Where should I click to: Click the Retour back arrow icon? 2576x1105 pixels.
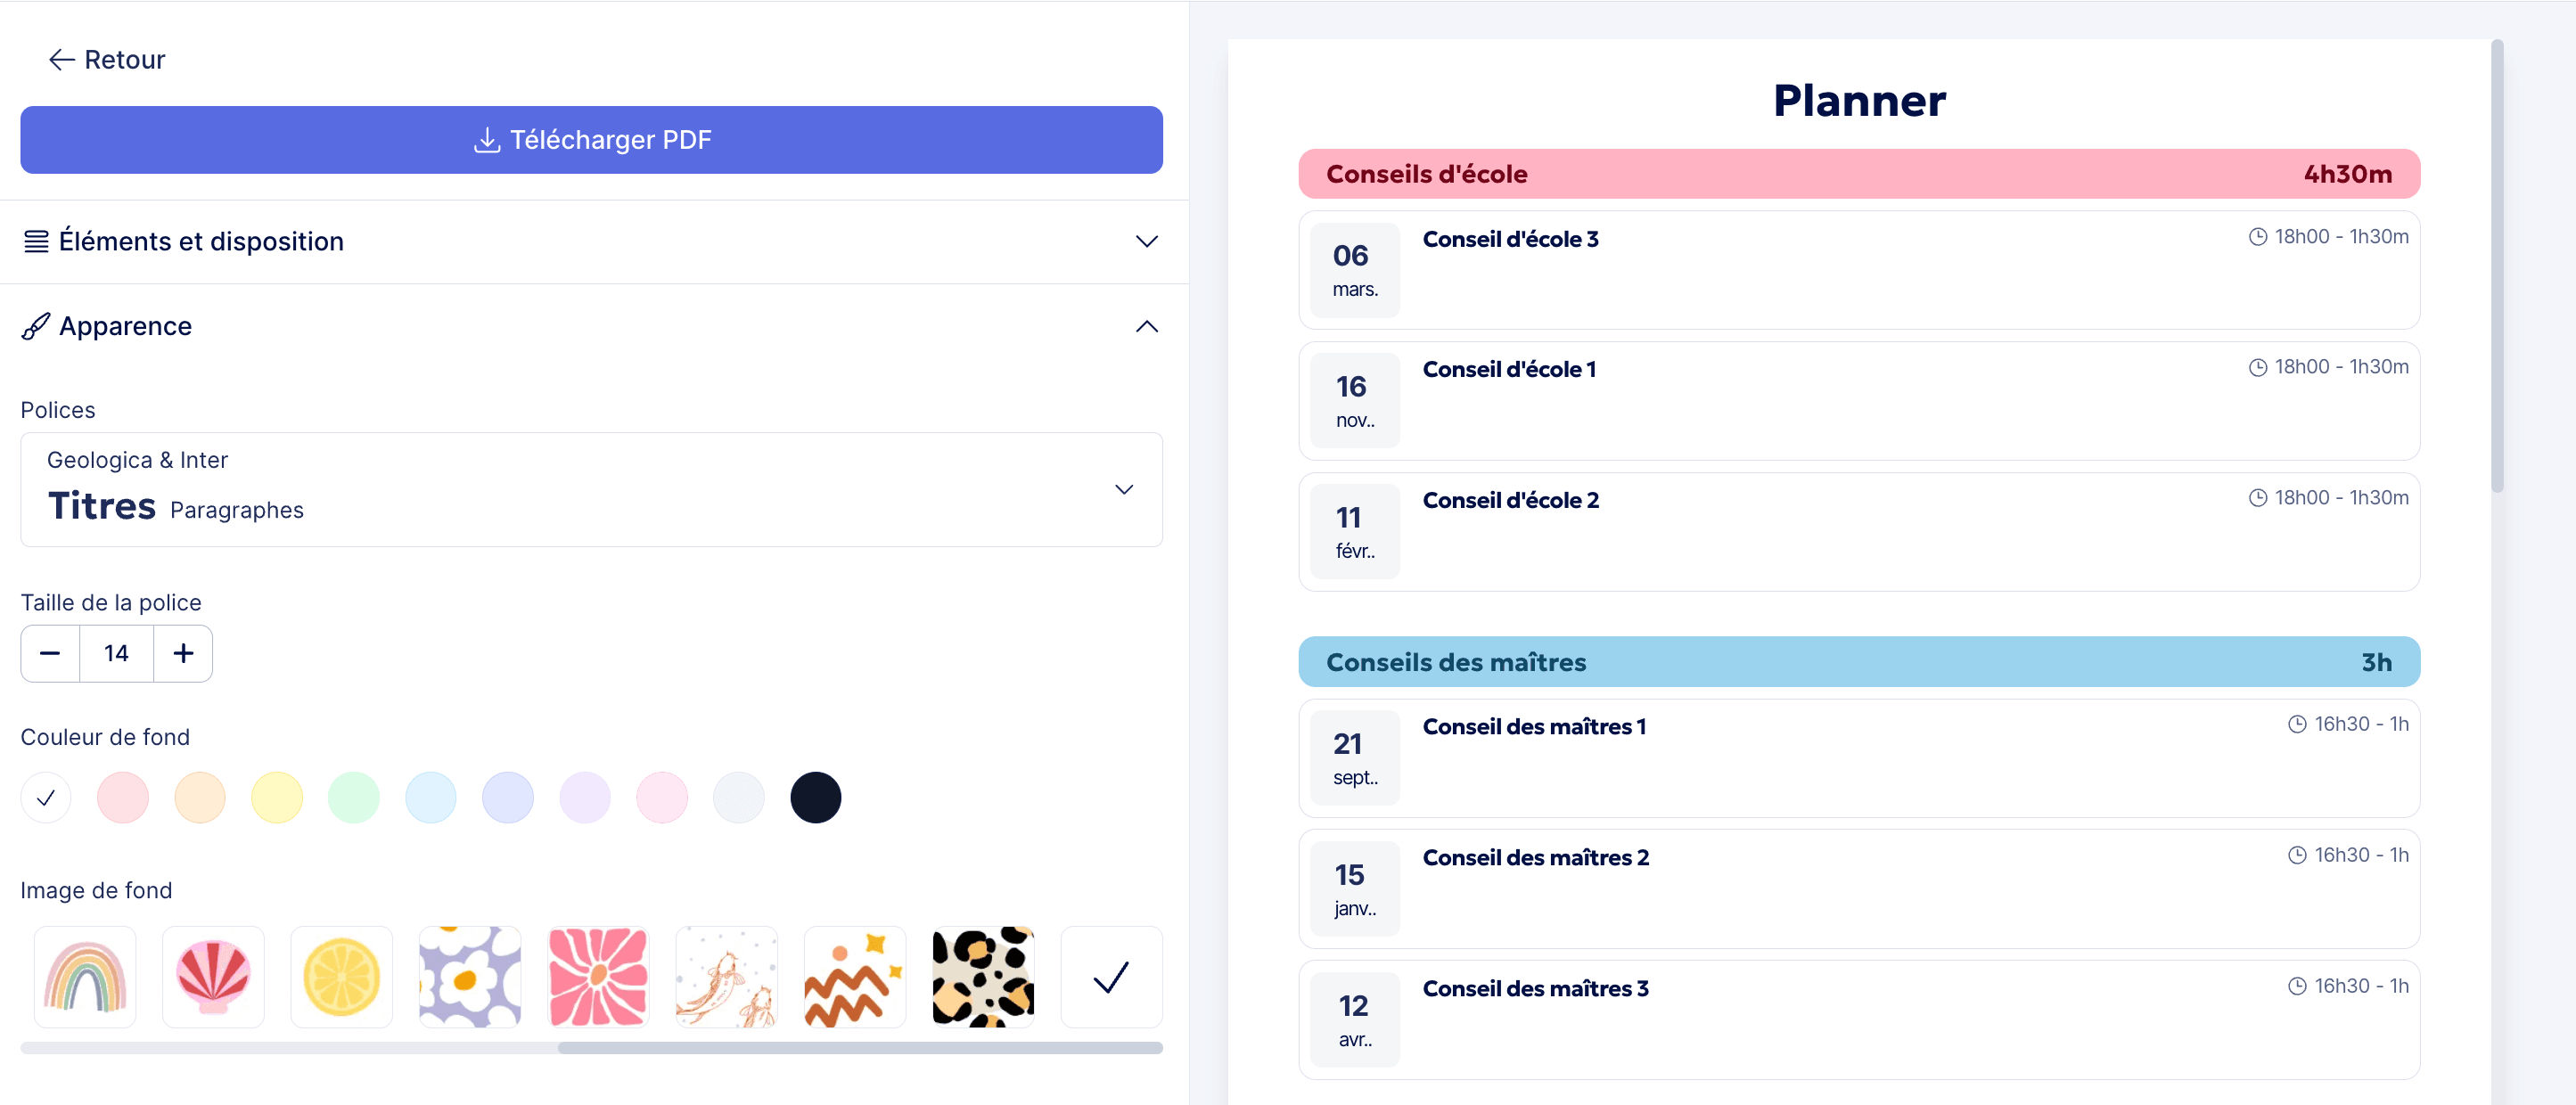click(x=61, y=59)
